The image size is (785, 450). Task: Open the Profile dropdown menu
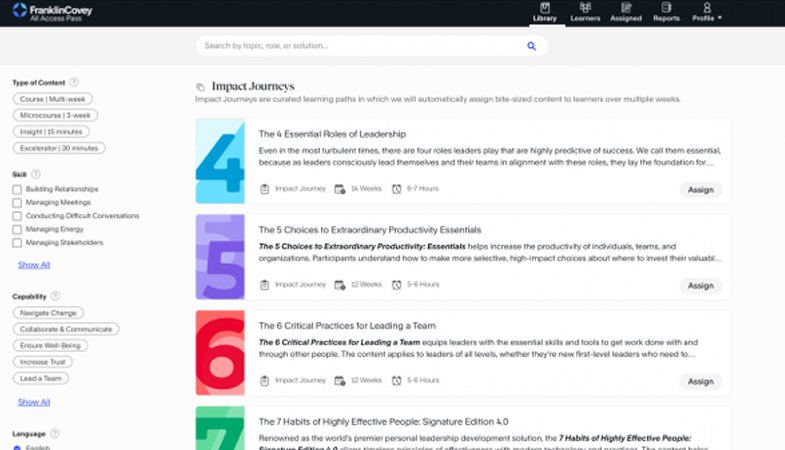pos(707,13)
